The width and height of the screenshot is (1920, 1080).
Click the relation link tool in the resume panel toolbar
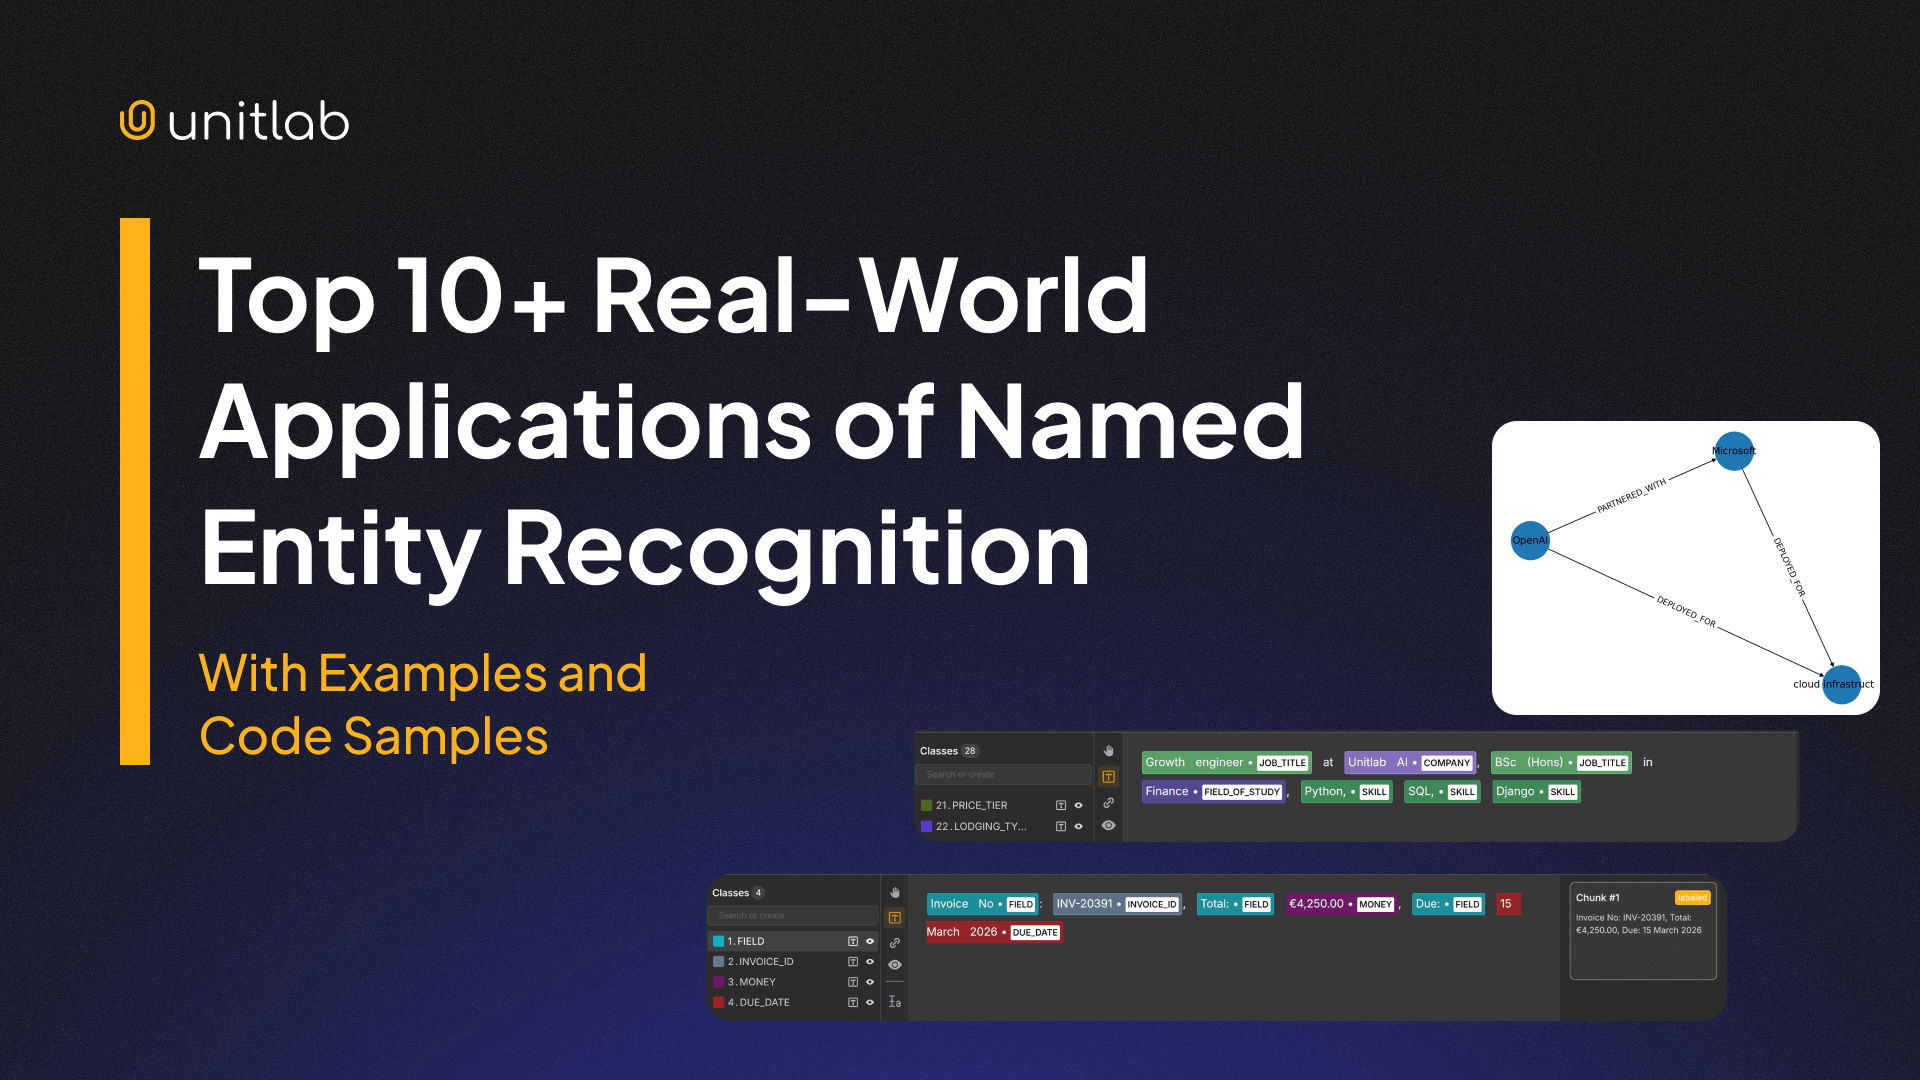(1109, 804)
